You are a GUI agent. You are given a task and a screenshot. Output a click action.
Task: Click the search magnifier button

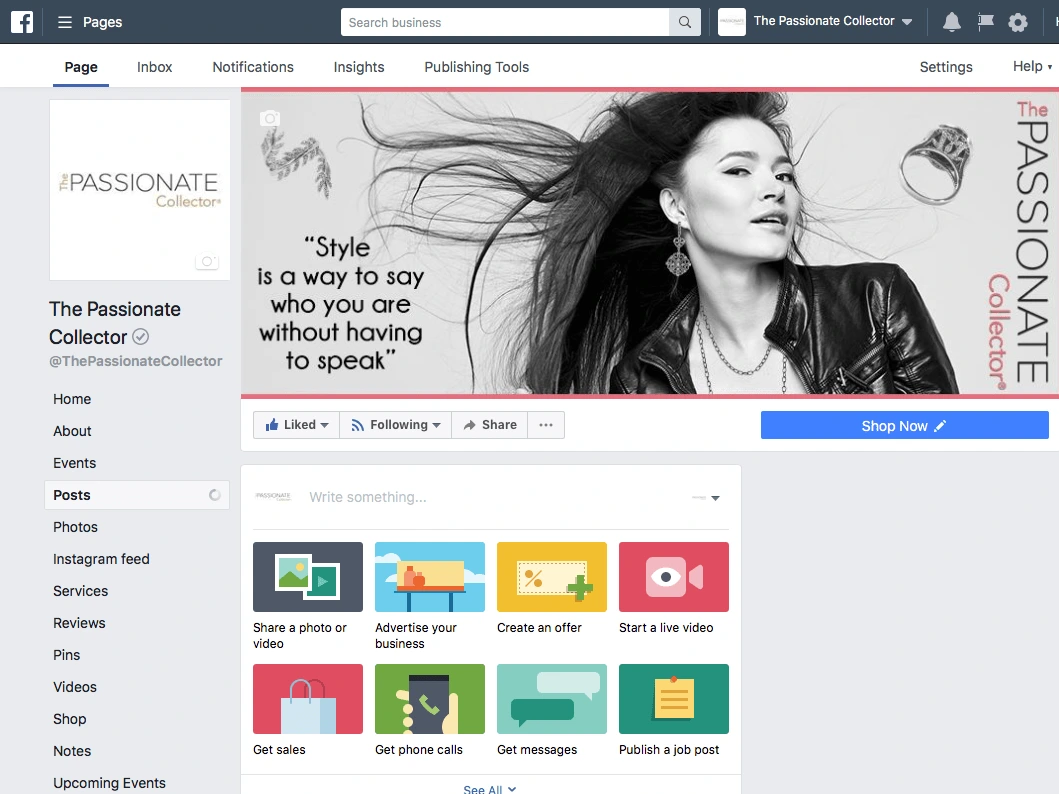point(685,22)
